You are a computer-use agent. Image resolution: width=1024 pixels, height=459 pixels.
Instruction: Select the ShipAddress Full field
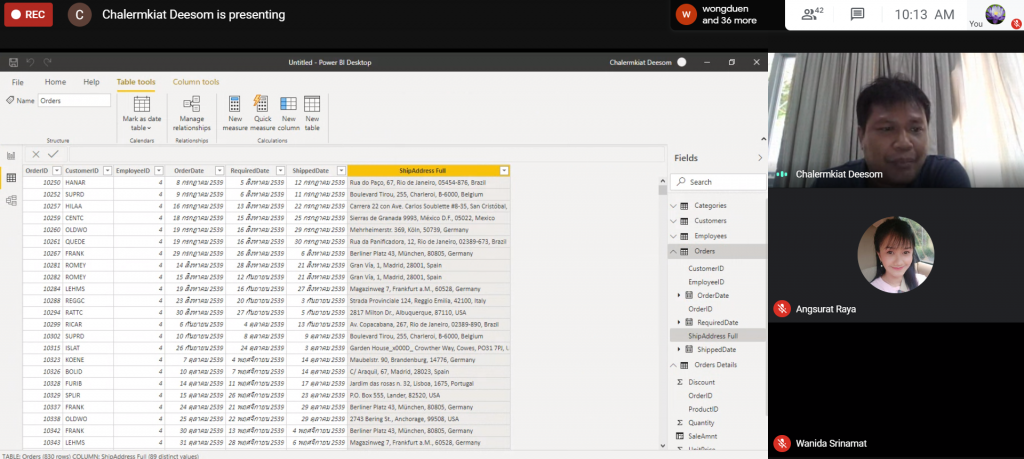pyautogui.click(x=713, y=336)
